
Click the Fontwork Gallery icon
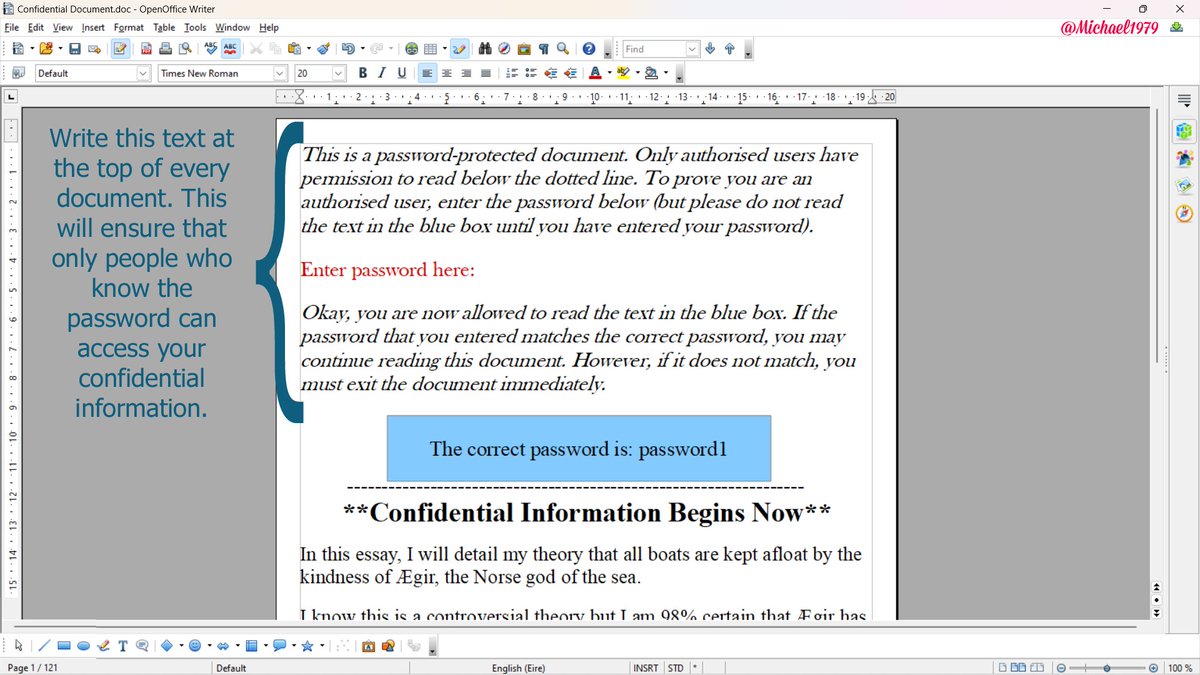coord(368,646)
